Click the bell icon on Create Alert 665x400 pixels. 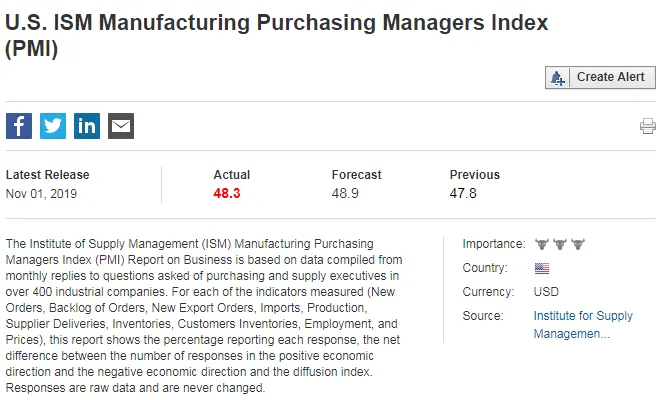(557, 78)
